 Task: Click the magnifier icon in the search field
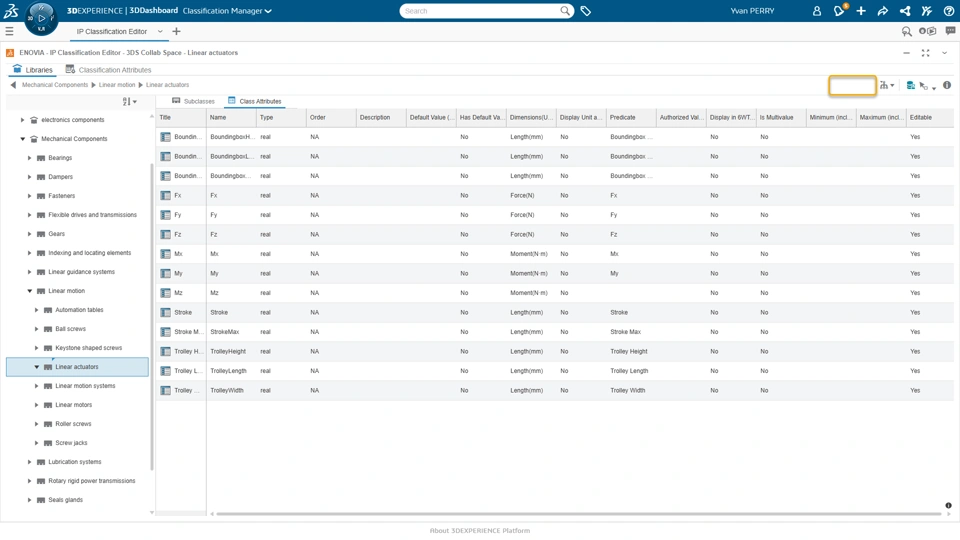(564, 11)
